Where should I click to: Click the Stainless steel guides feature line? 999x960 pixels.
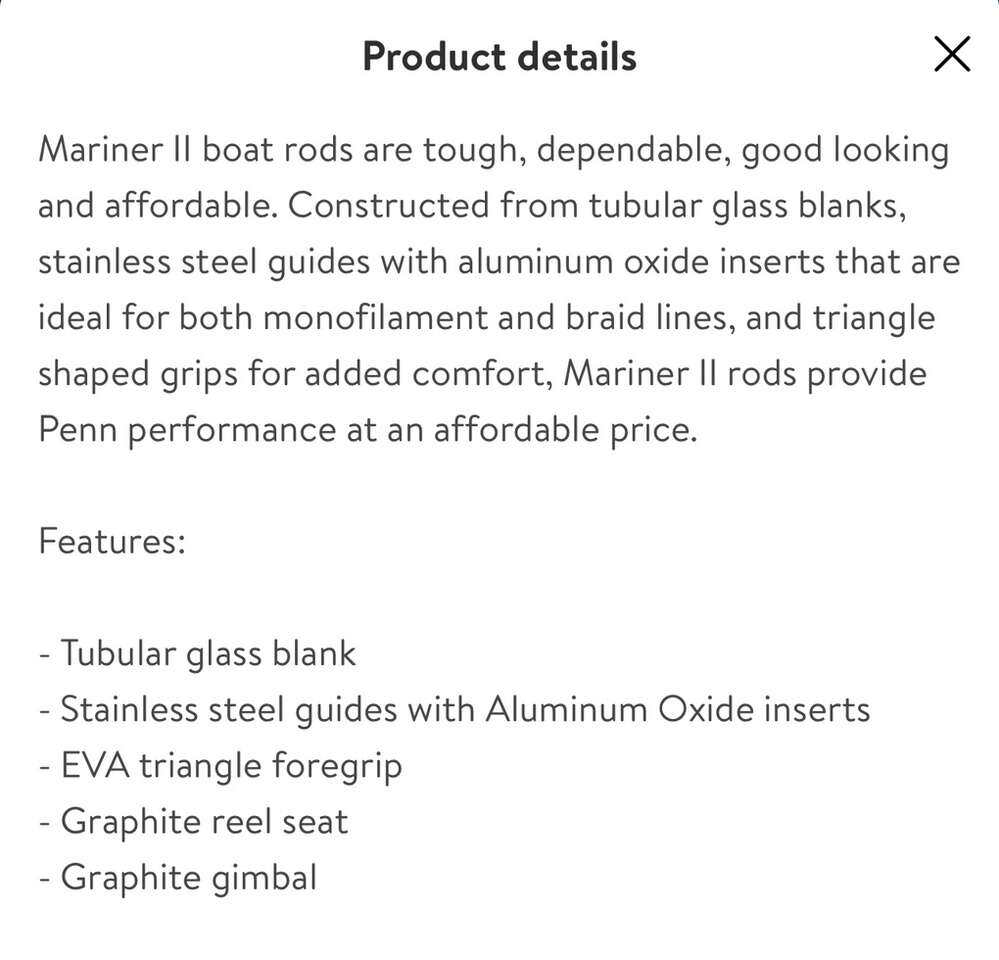tap(454, 710)
